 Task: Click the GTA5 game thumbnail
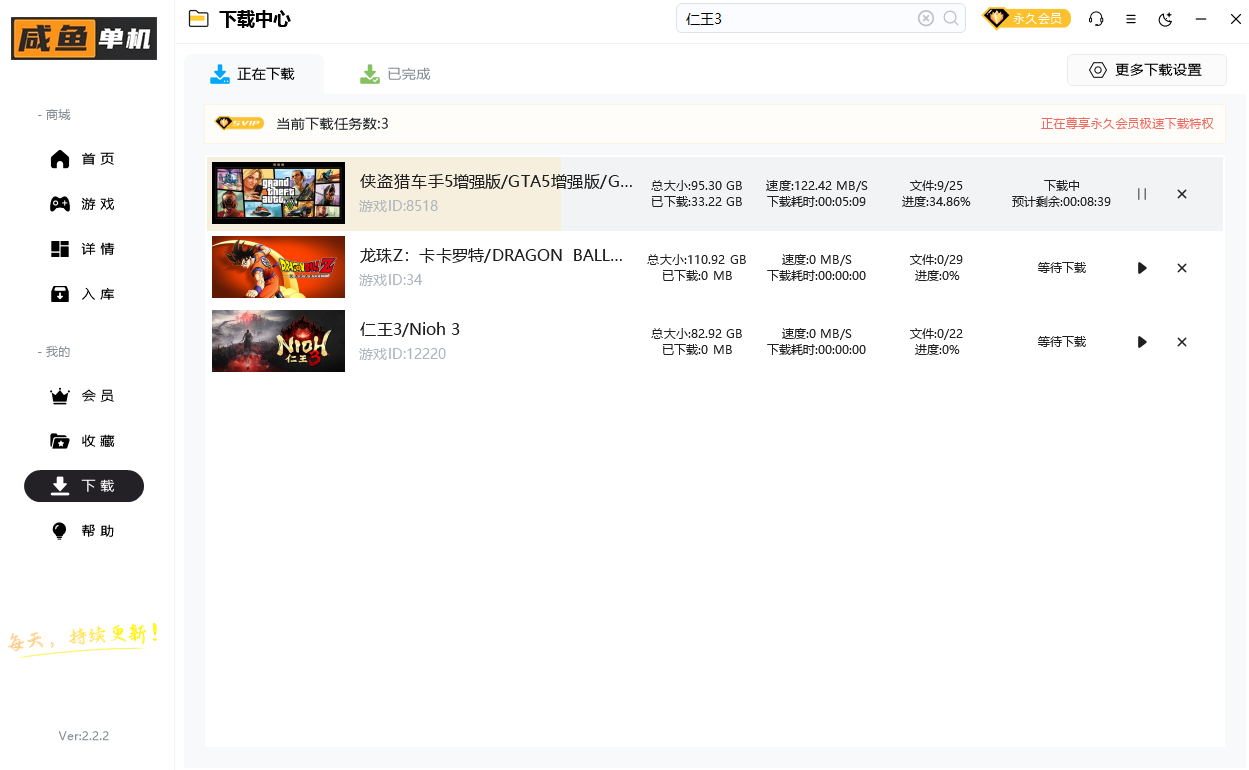278,193
